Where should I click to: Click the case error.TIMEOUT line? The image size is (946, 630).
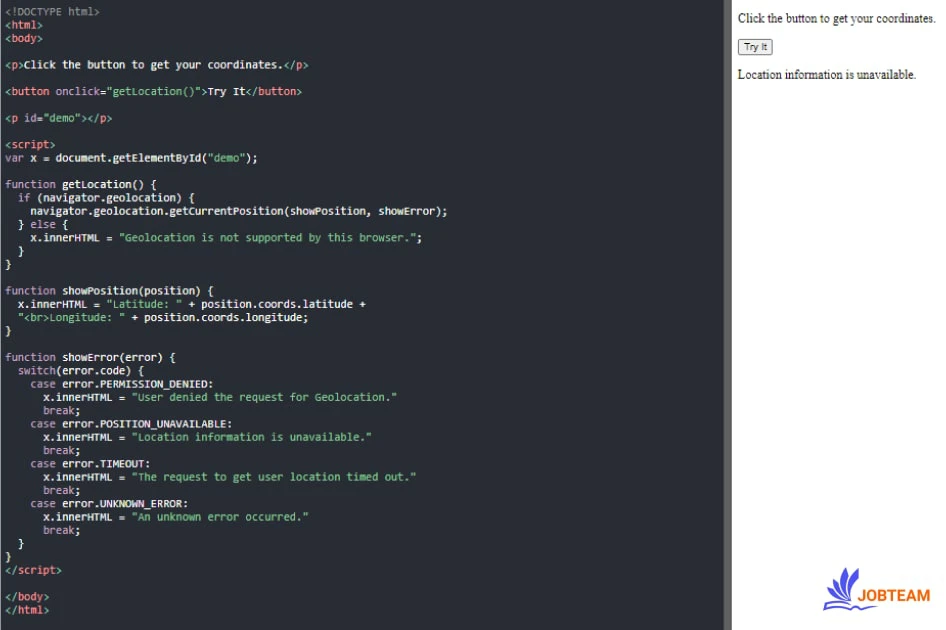coord(90,464)
